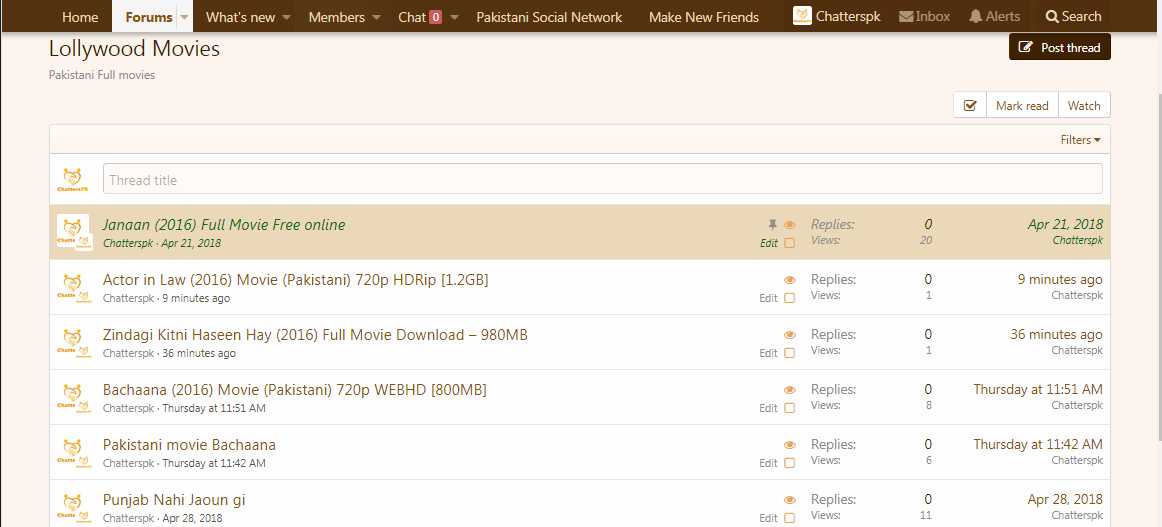
Task: Check the box for Pakistani movie Bachaana
Action: tap(790, 463)
